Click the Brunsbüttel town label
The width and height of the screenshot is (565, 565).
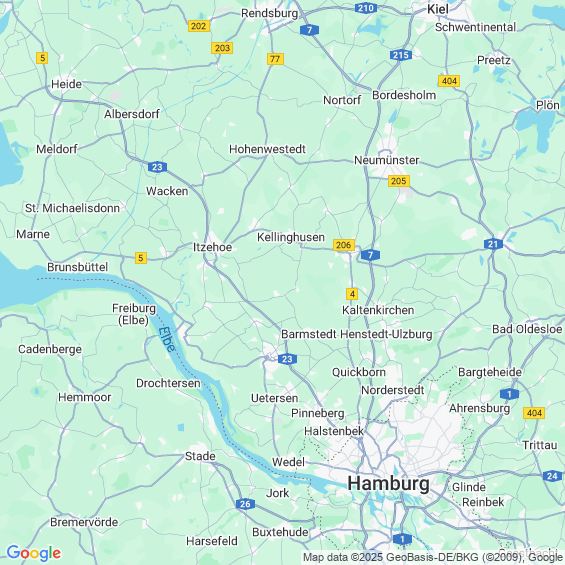pyautogui.click(x=77, y=267)
